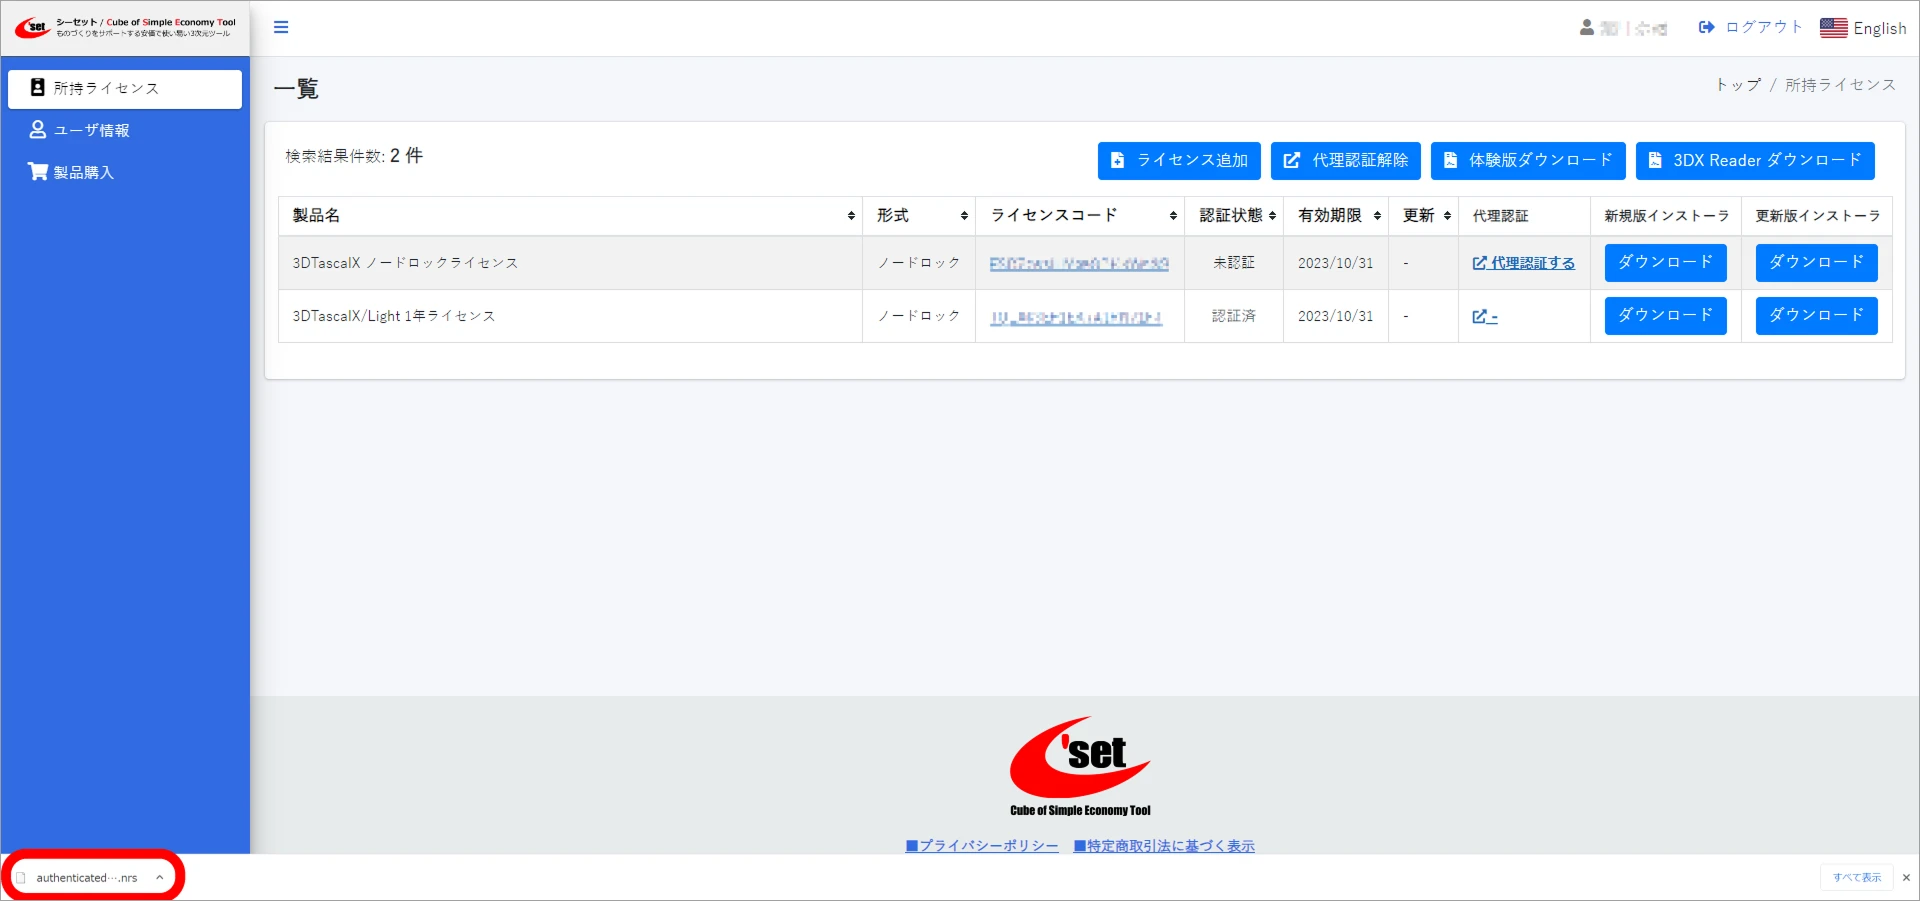1920x901 pixels.
Task: Click the ライセンス追加 button
Action: [1179, 161]
